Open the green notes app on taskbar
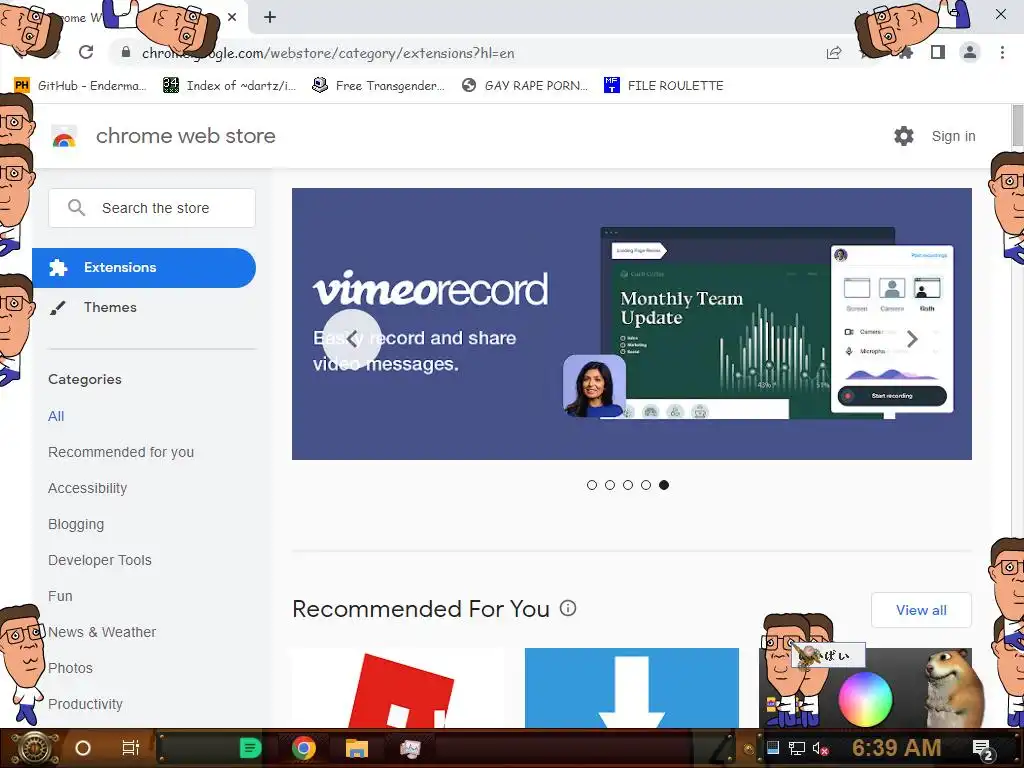 coord(249,748)
